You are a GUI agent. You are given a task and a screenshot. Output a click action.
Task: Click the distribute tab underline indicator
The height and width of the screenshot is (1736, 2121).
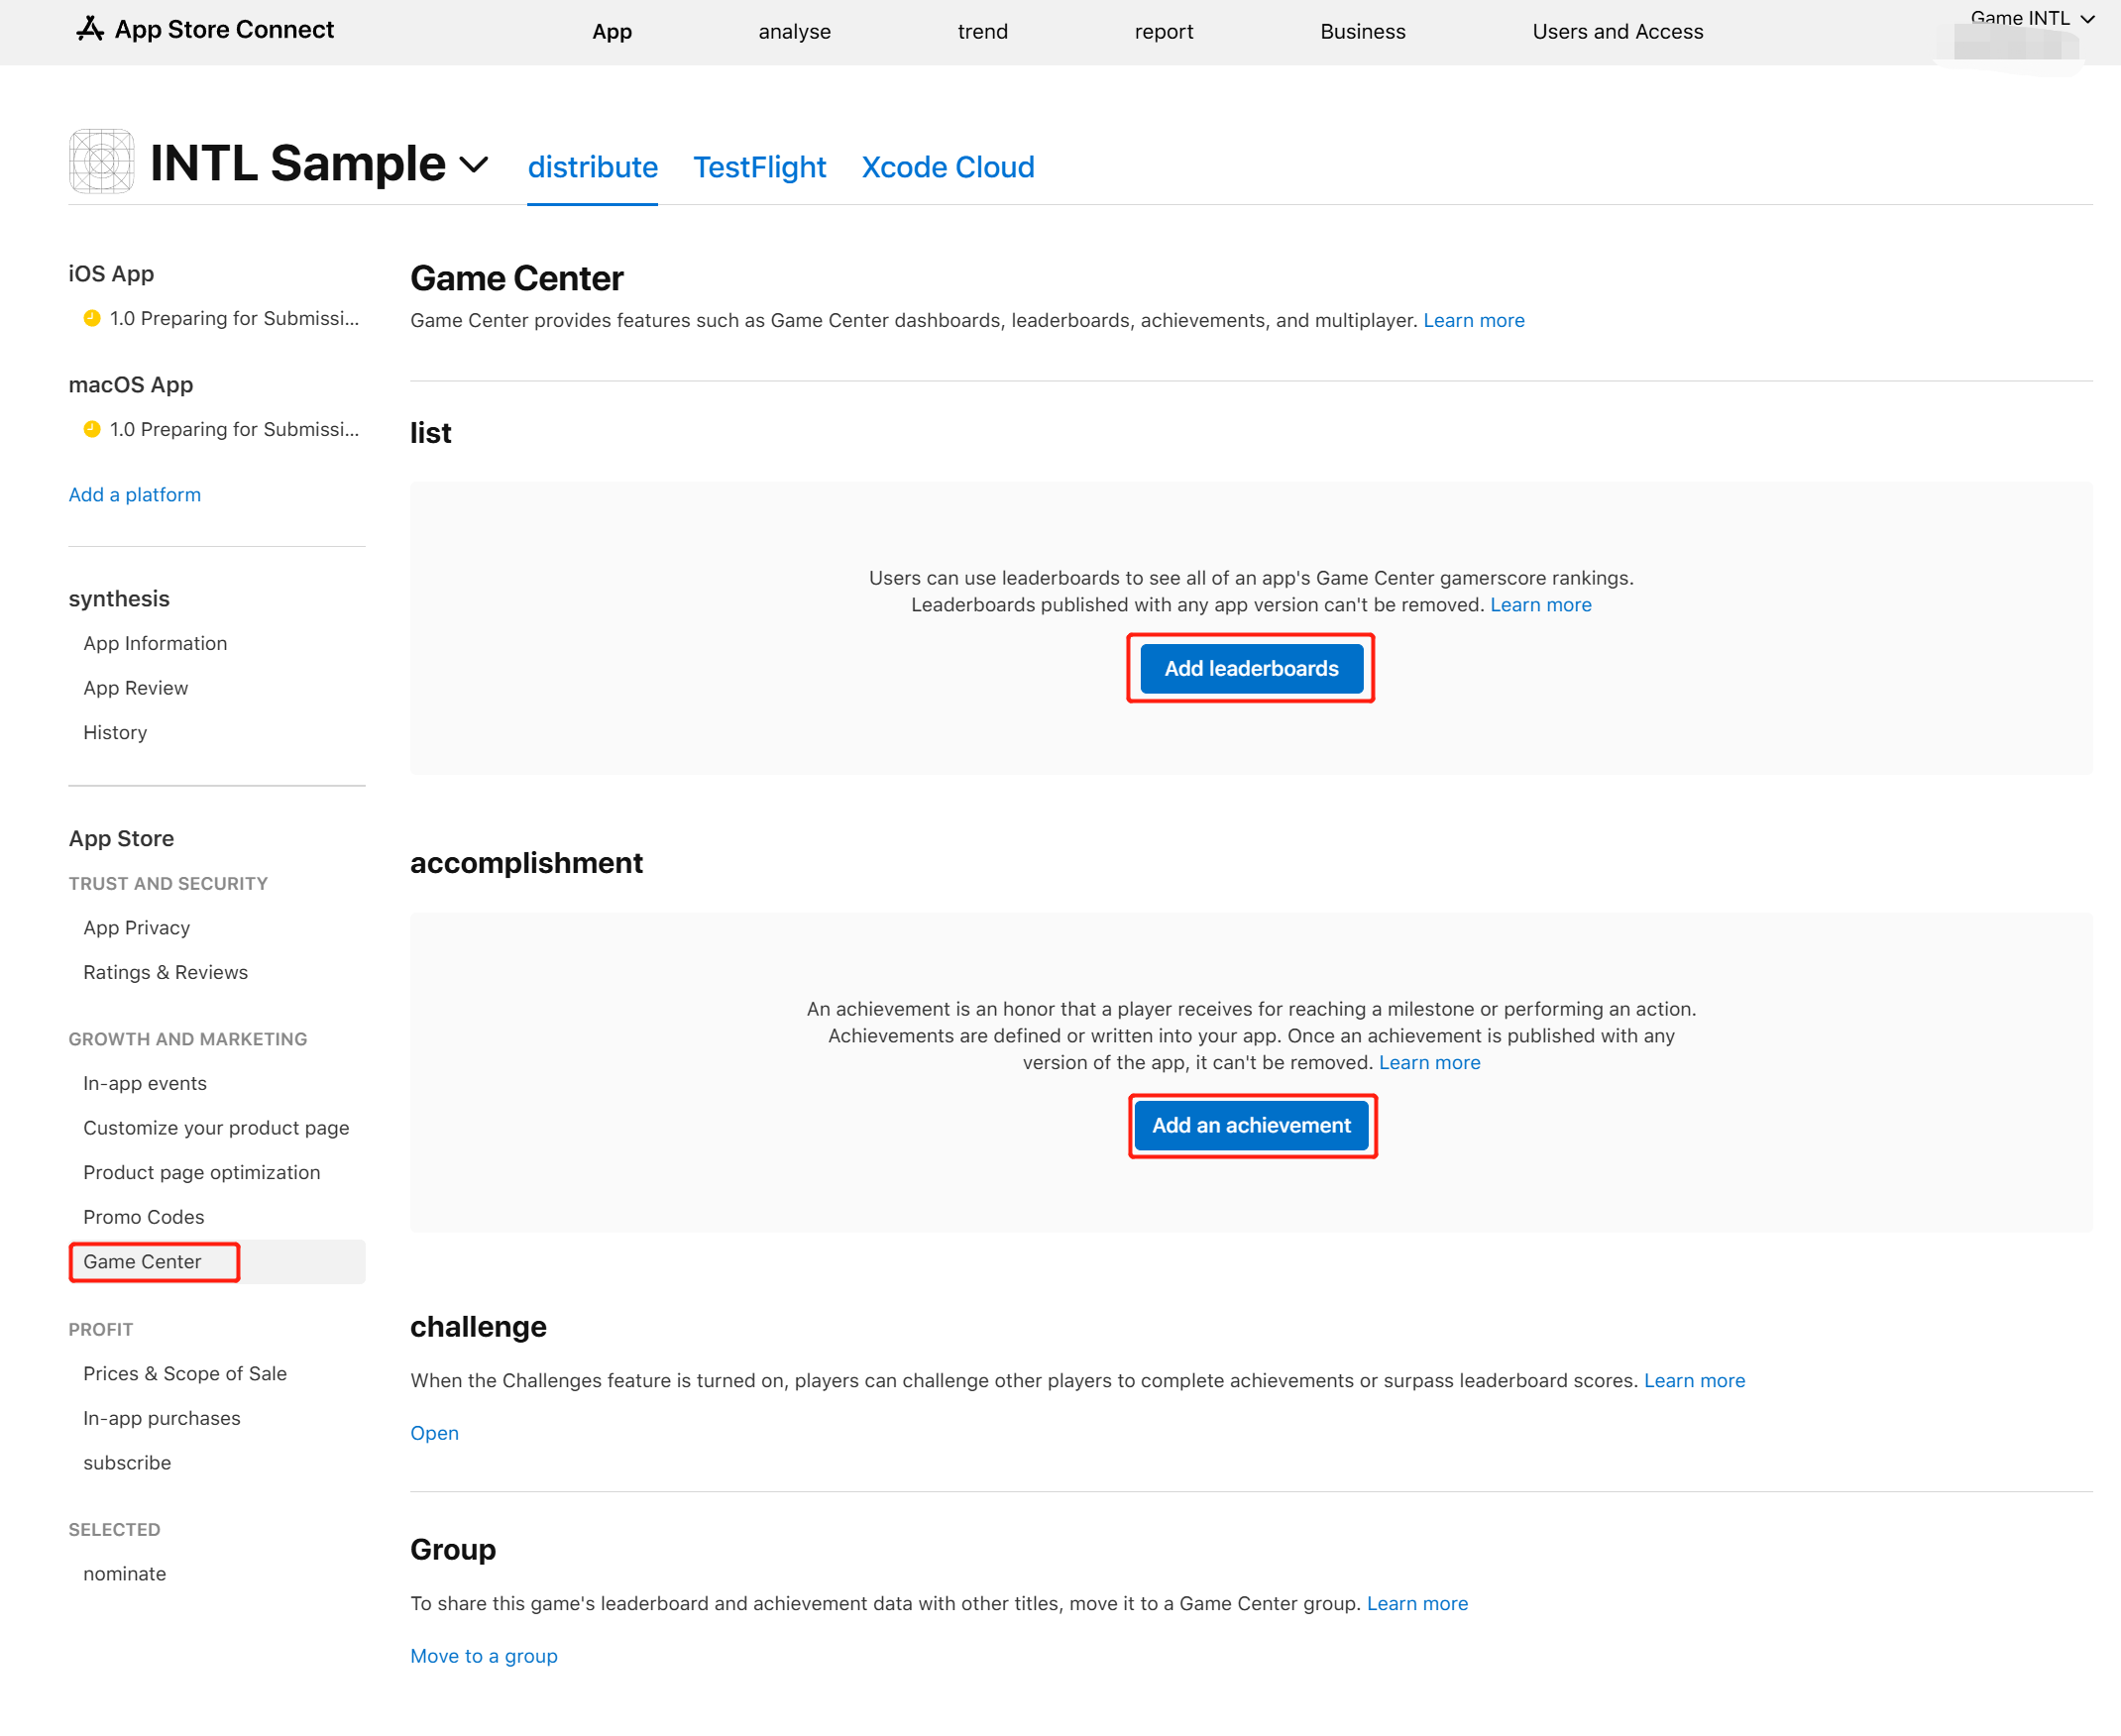(x=592, y=201)
